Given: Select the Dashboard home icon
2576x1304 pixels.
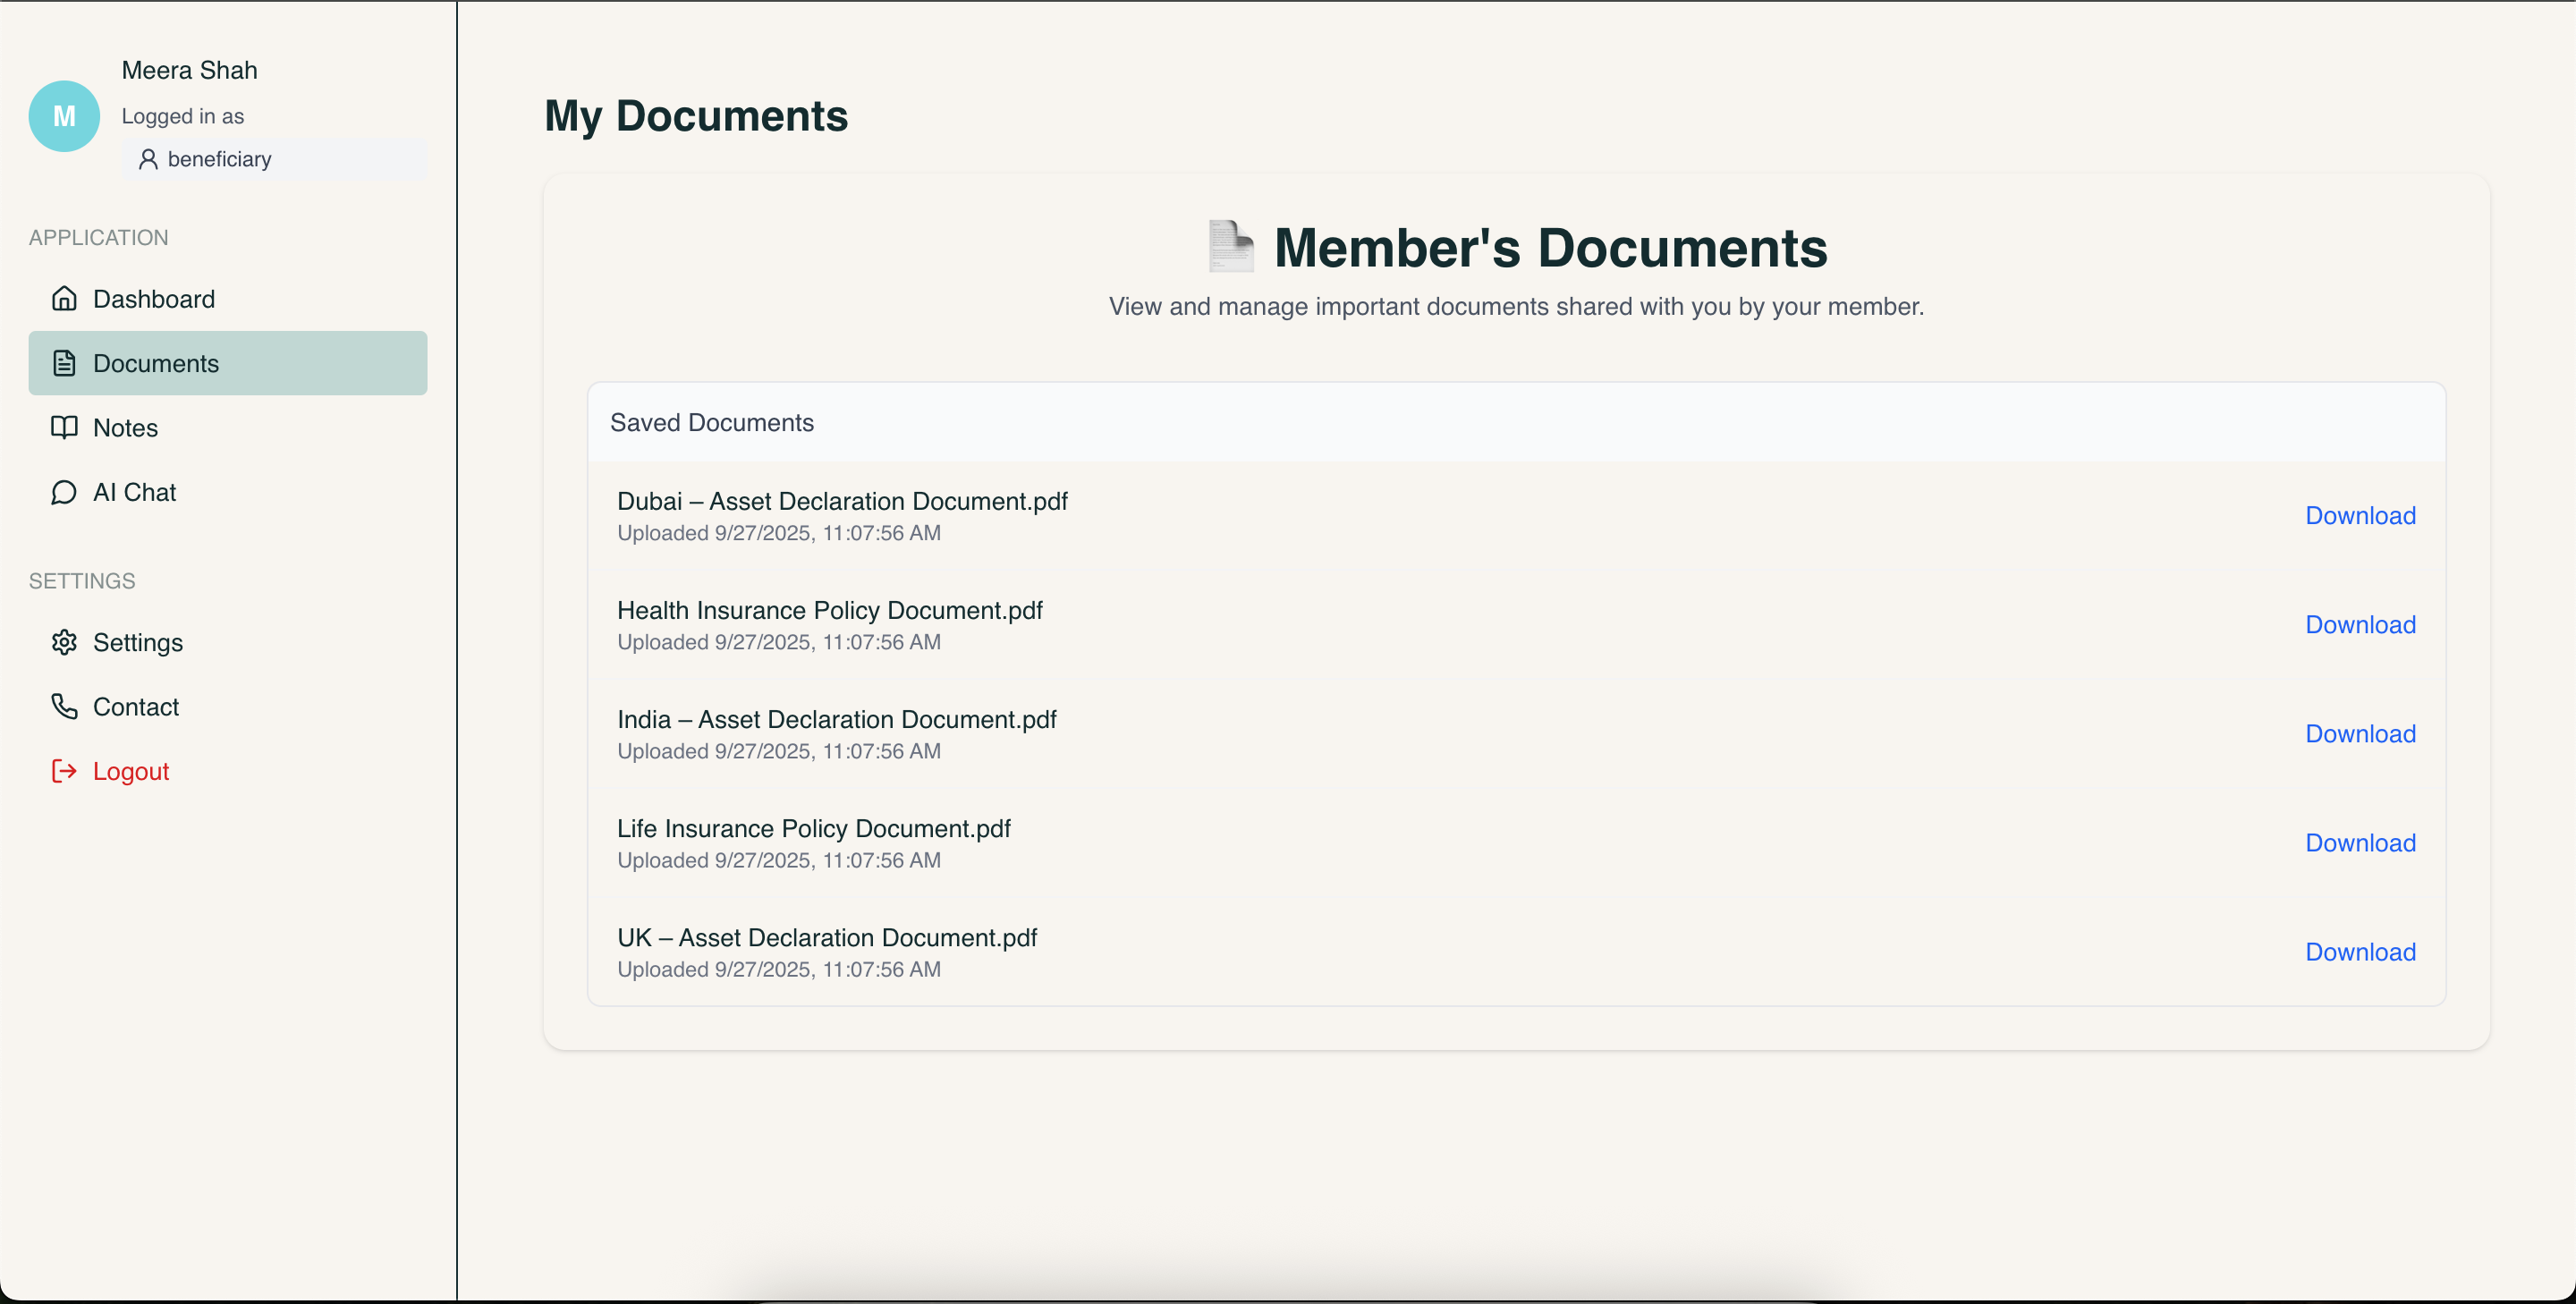Looking at the screenshot, I should 64,298.
